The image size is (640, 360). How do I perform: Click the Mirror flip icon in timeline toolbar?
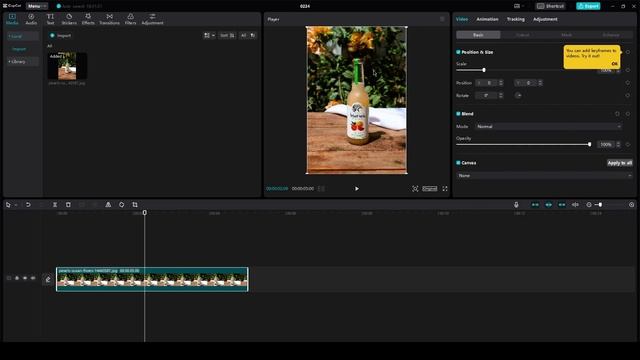pos(108,204)
